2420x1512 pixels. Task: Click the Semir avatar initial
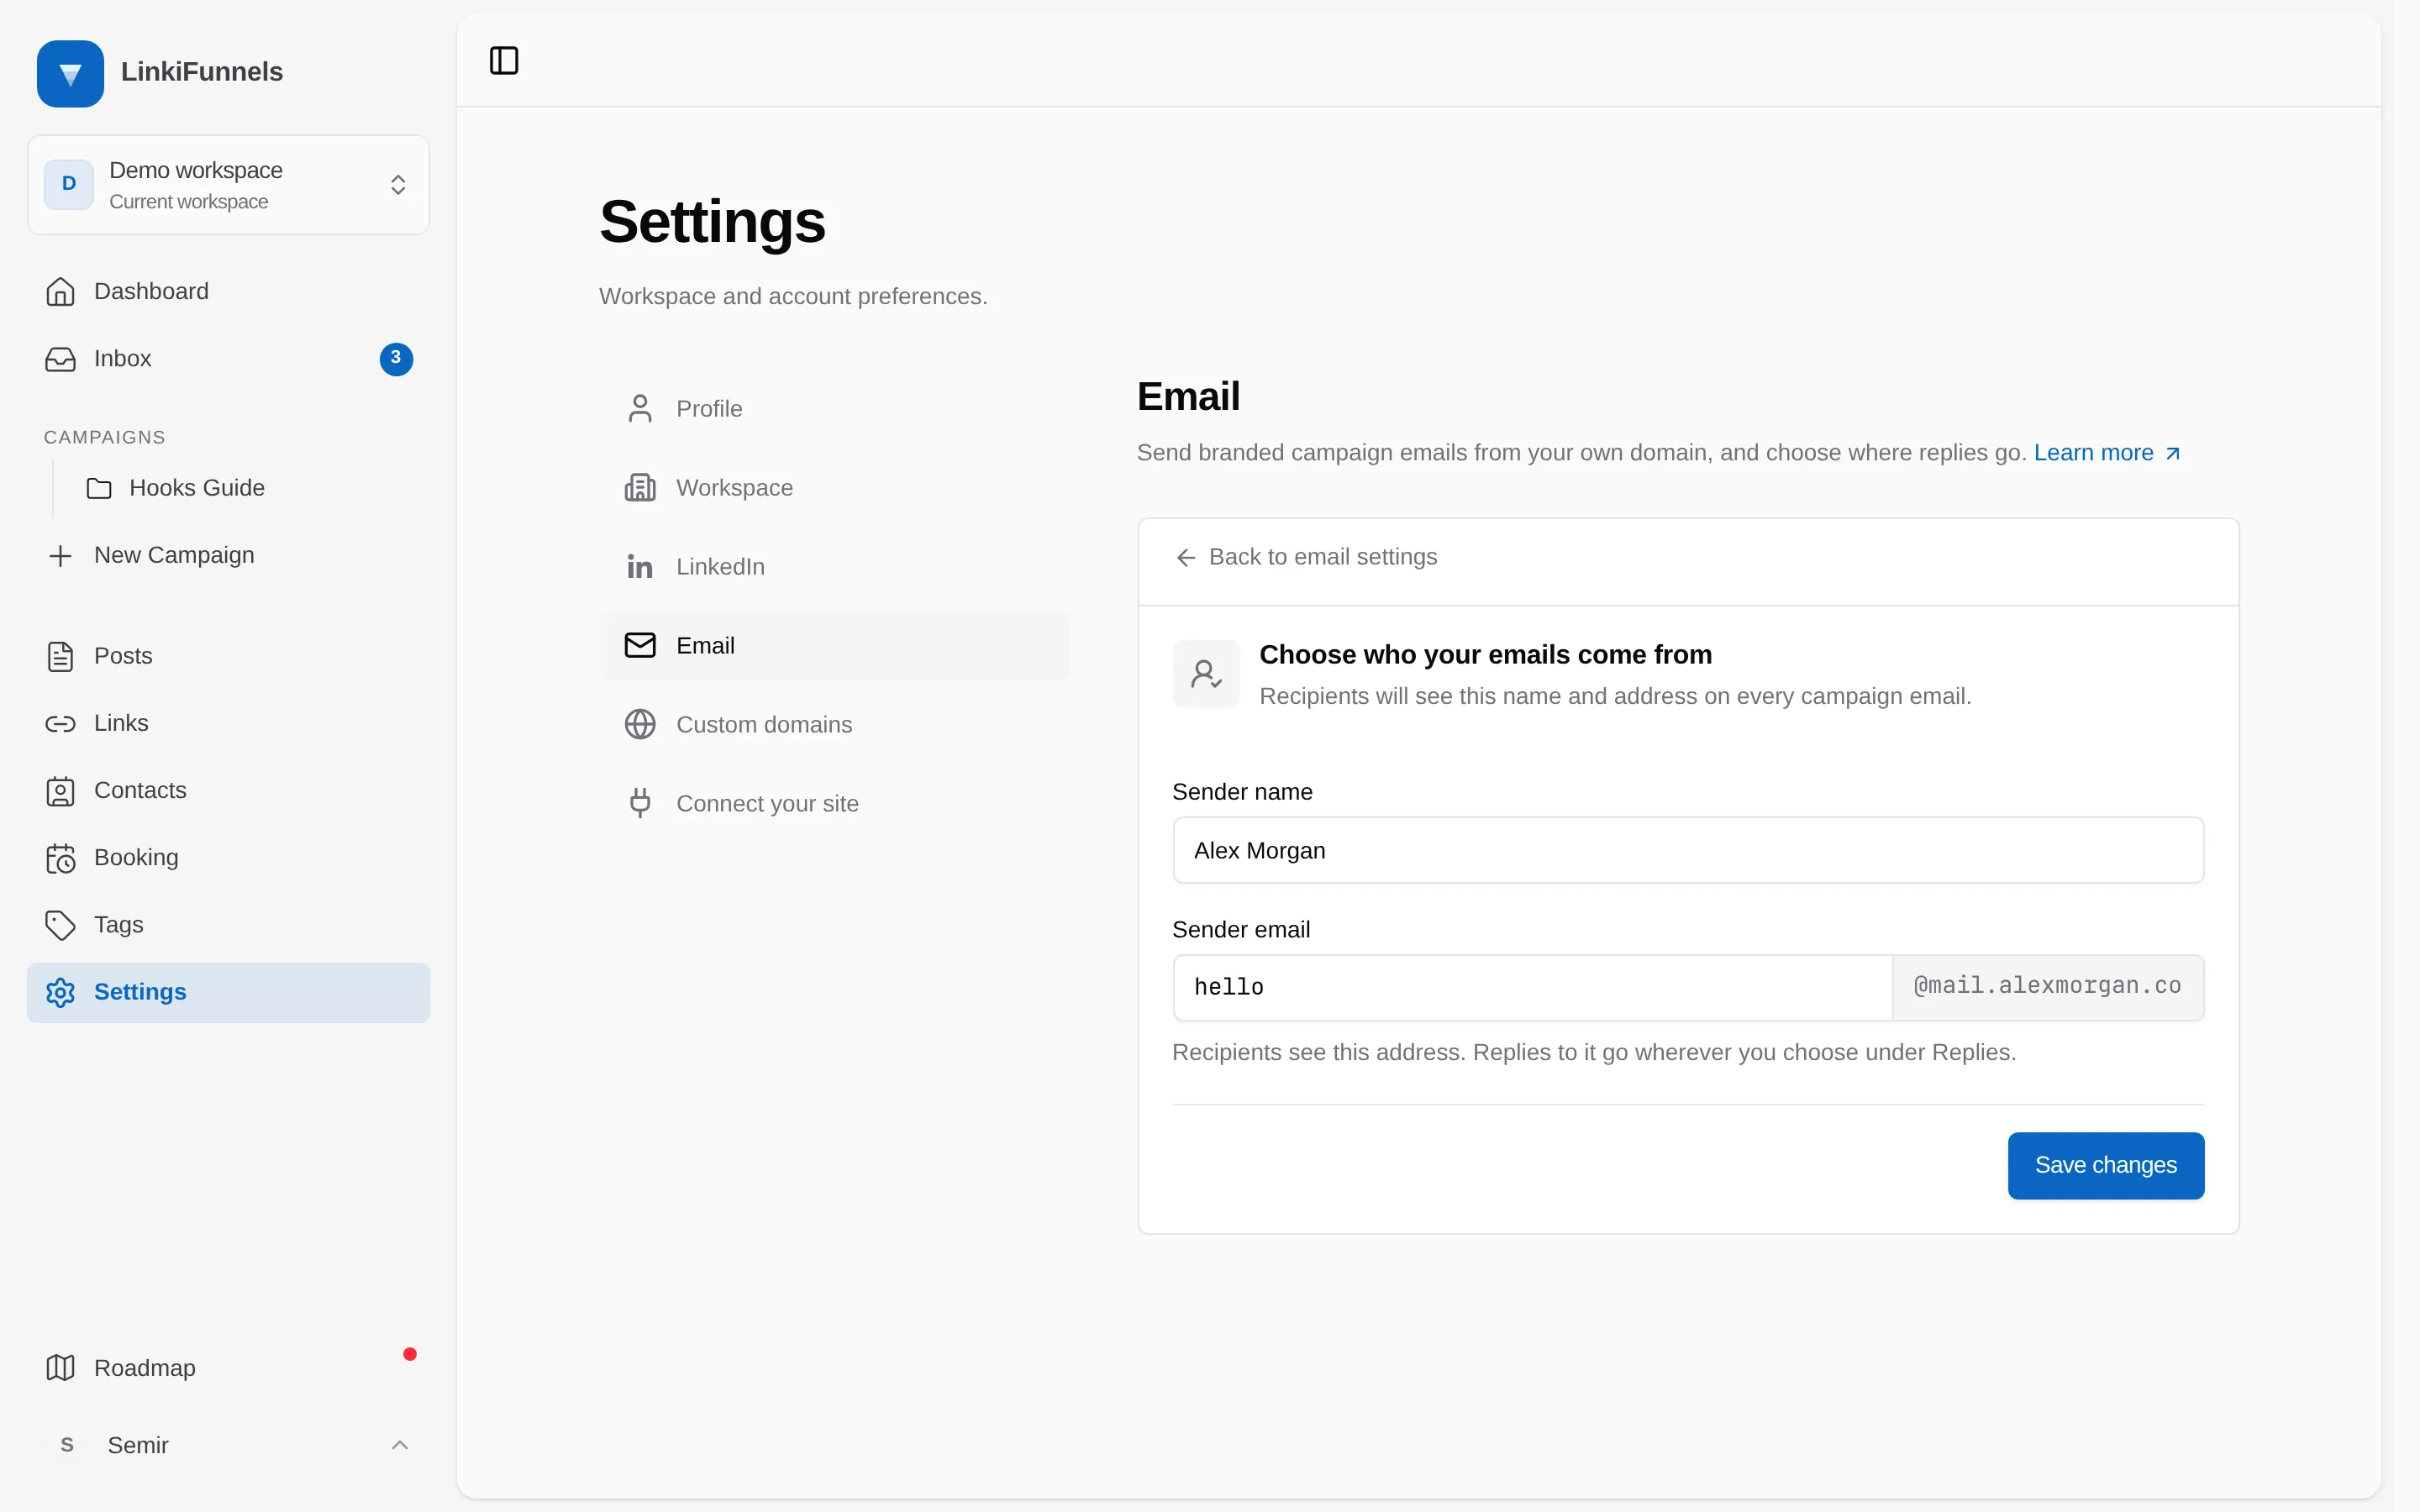point(67,1445)
